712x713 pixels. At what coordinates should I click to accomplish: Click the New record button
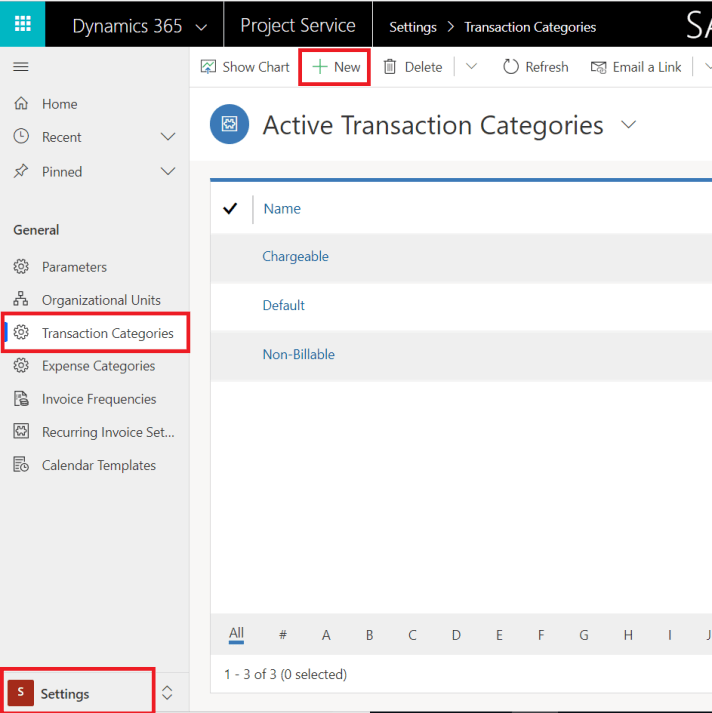[336, 67]
